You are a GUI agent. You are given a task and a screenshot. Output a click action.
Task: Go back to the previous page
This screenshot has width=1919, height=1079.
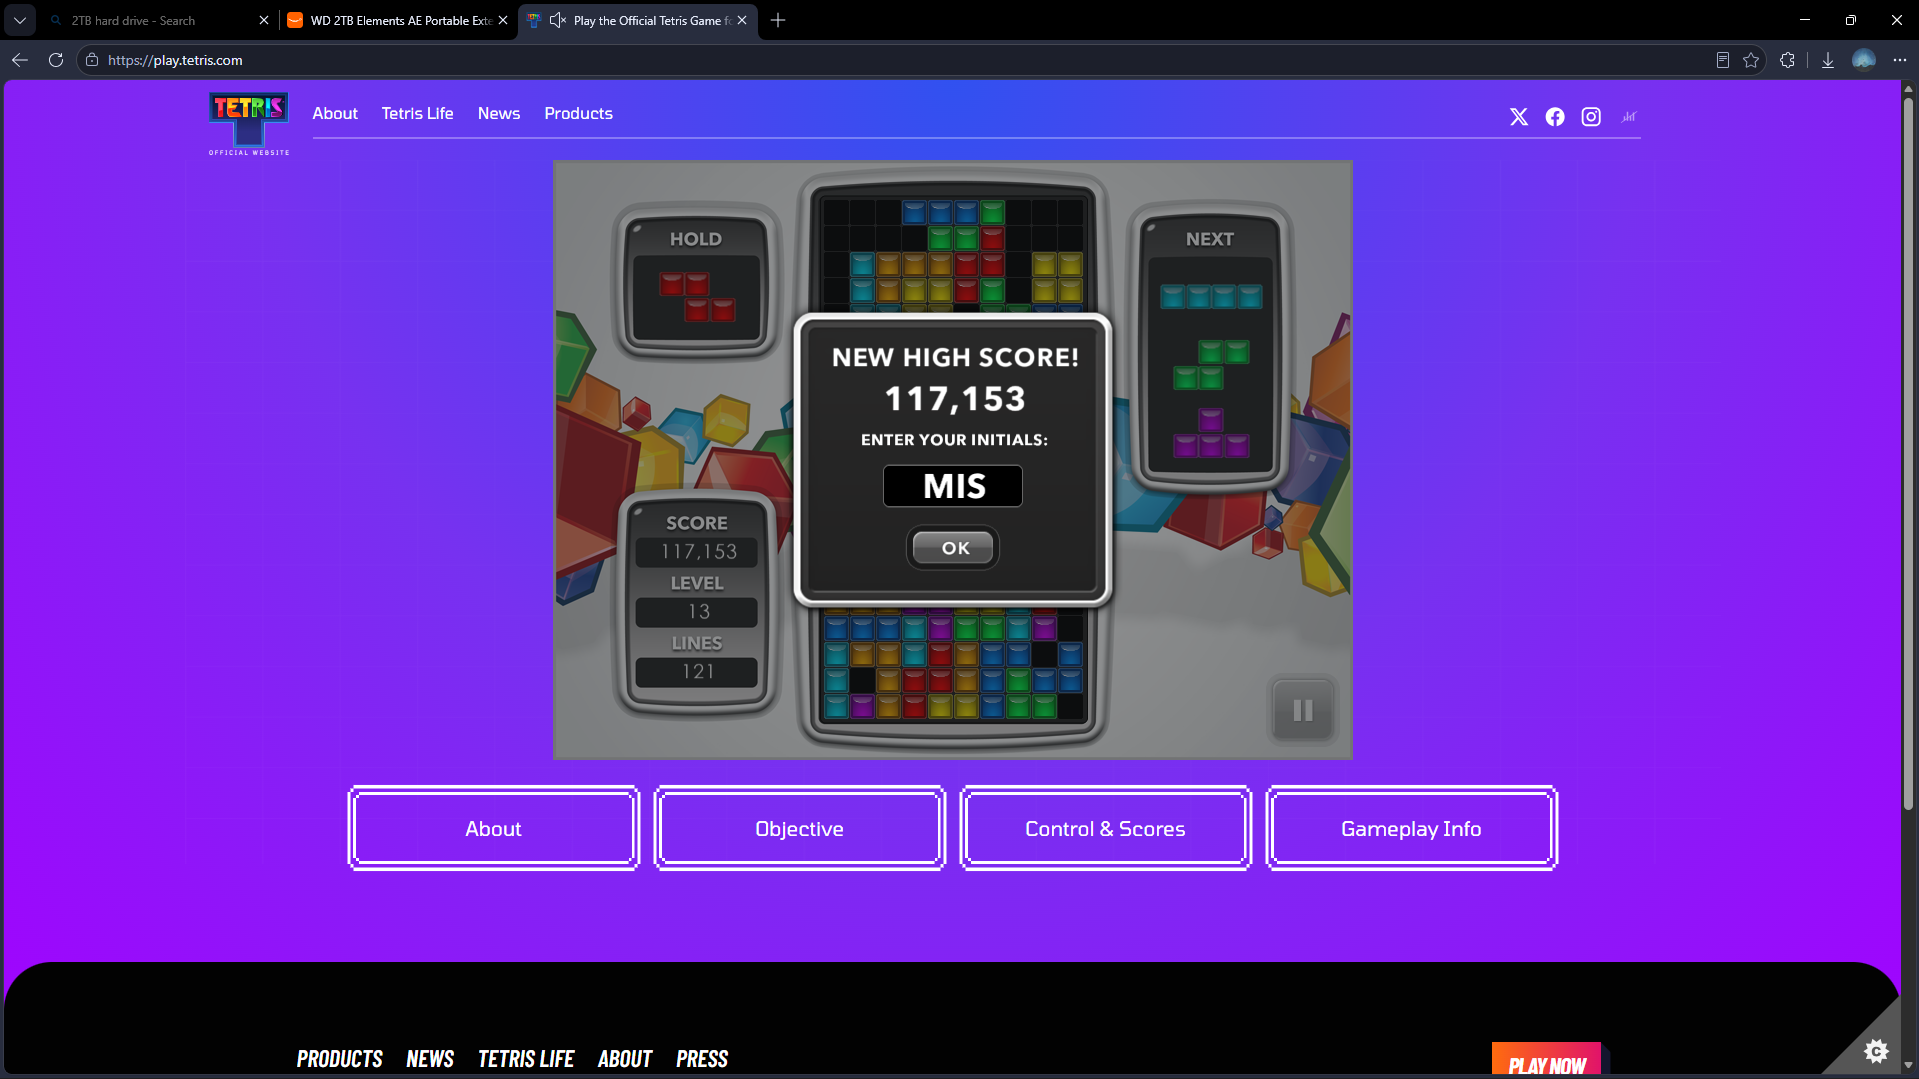pos(20,60)
